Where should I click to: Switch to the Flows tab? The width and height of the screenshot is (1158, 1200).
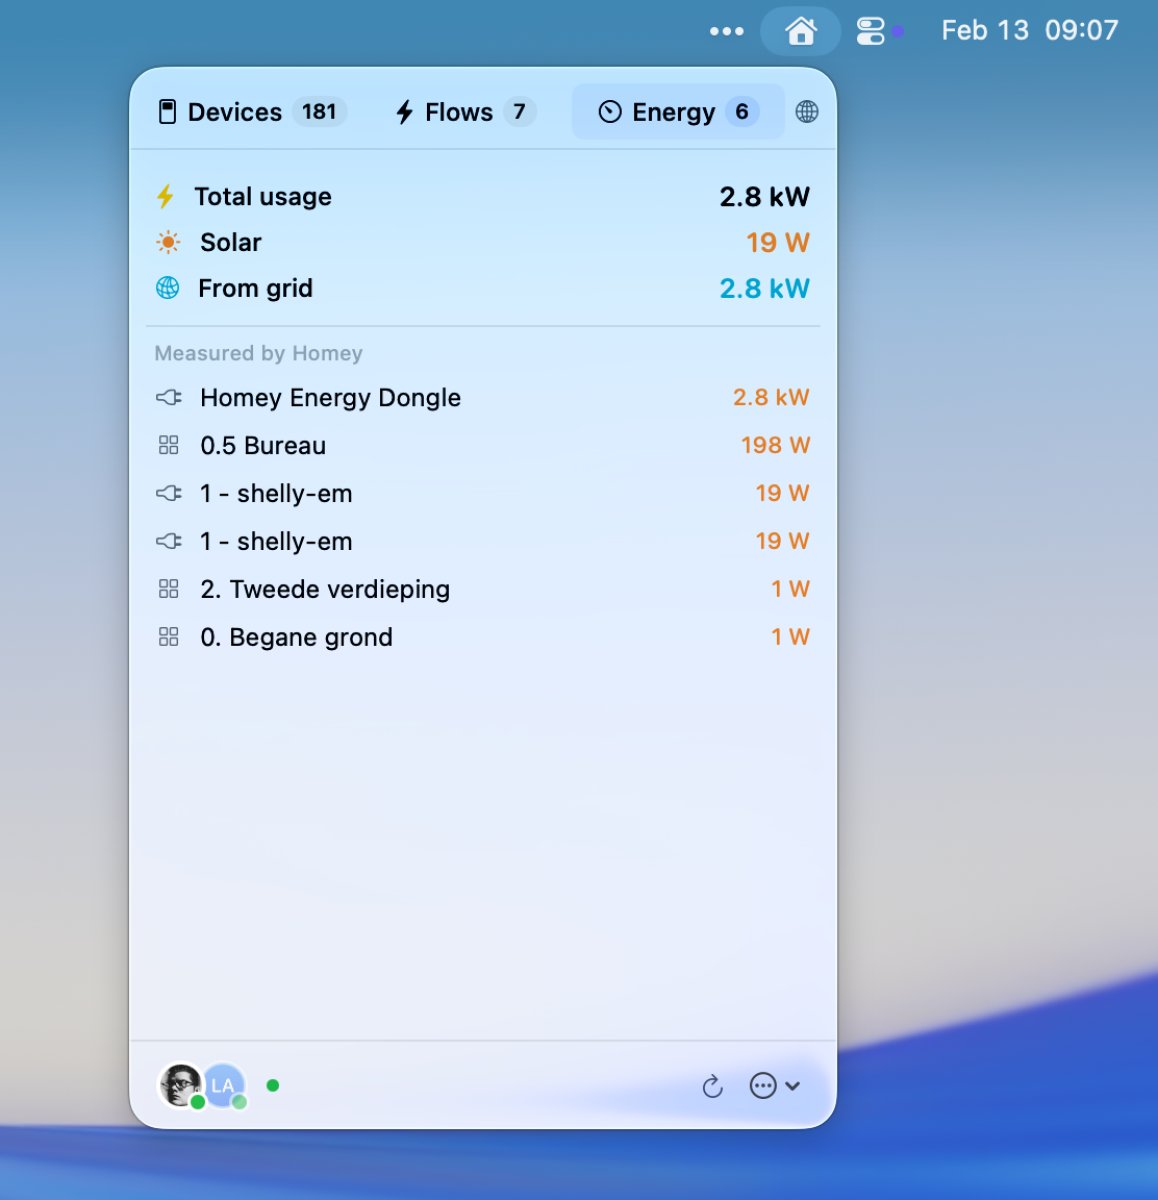coord(464,112)
